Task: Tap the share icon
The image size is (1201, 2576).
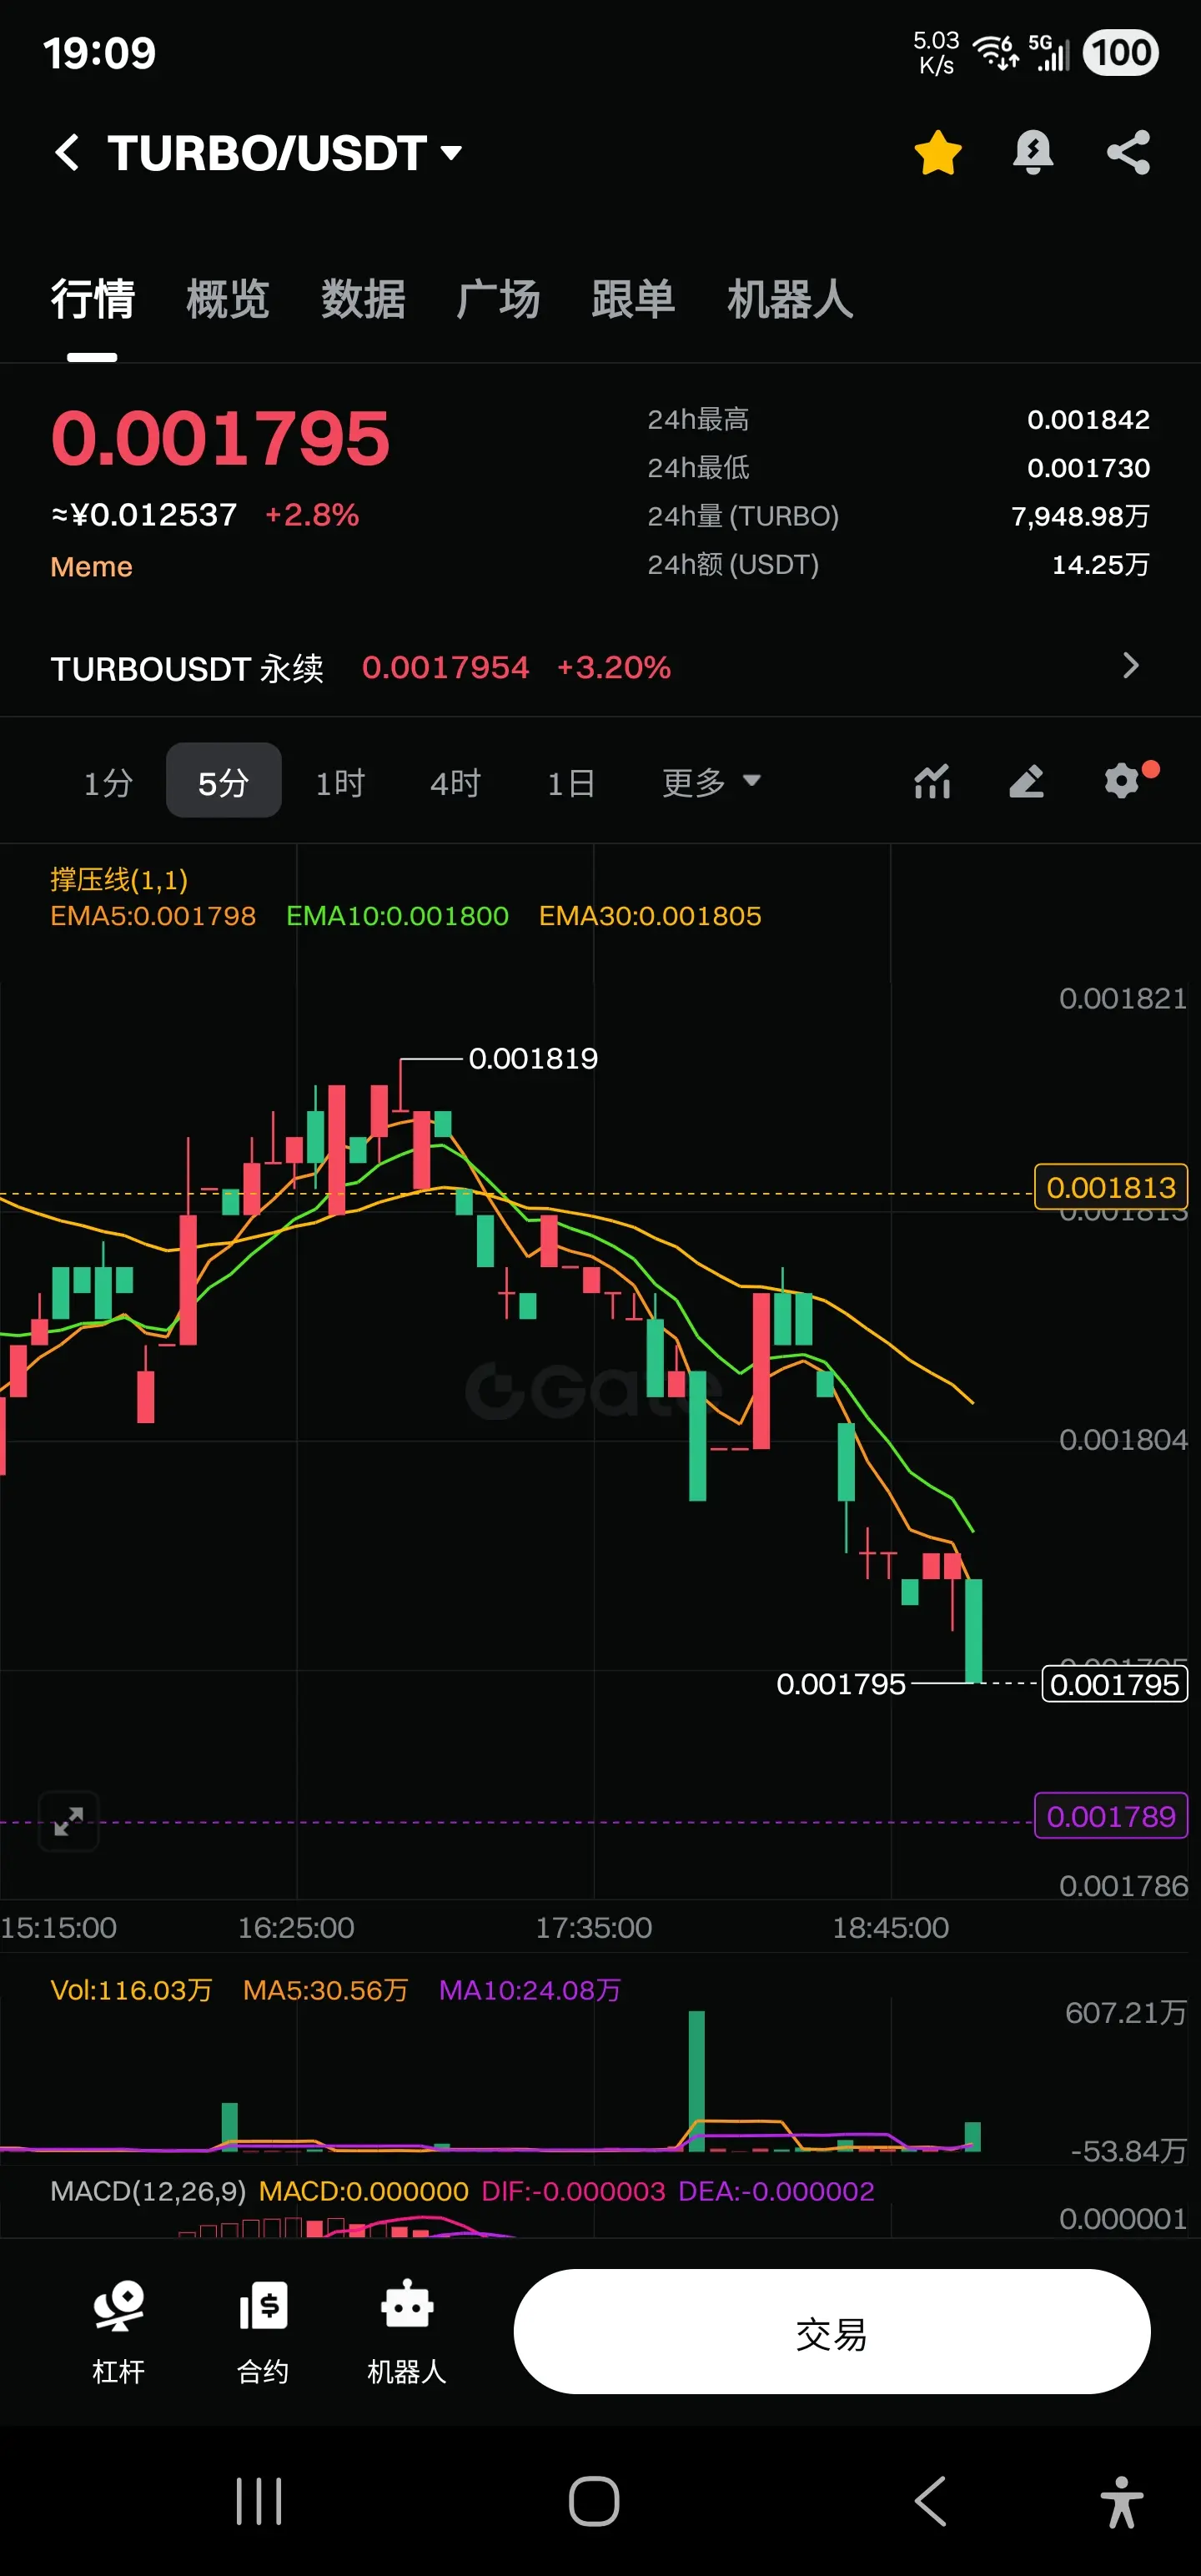Action: click(1128, 153)
